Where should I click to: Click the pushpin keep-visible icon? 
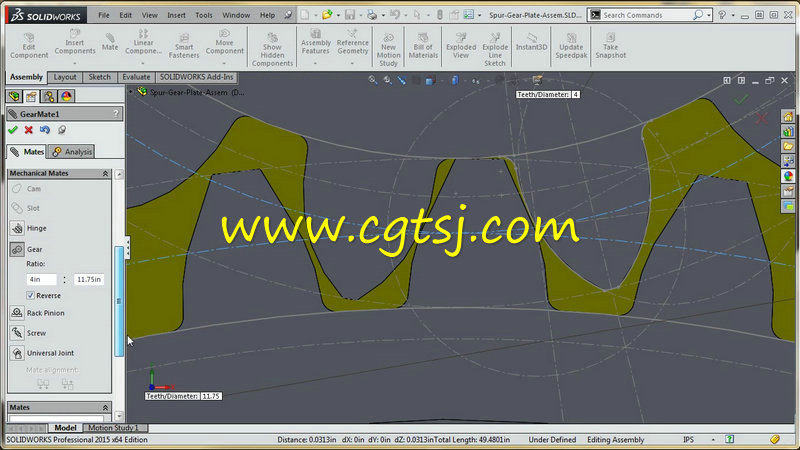pos(62,130)
